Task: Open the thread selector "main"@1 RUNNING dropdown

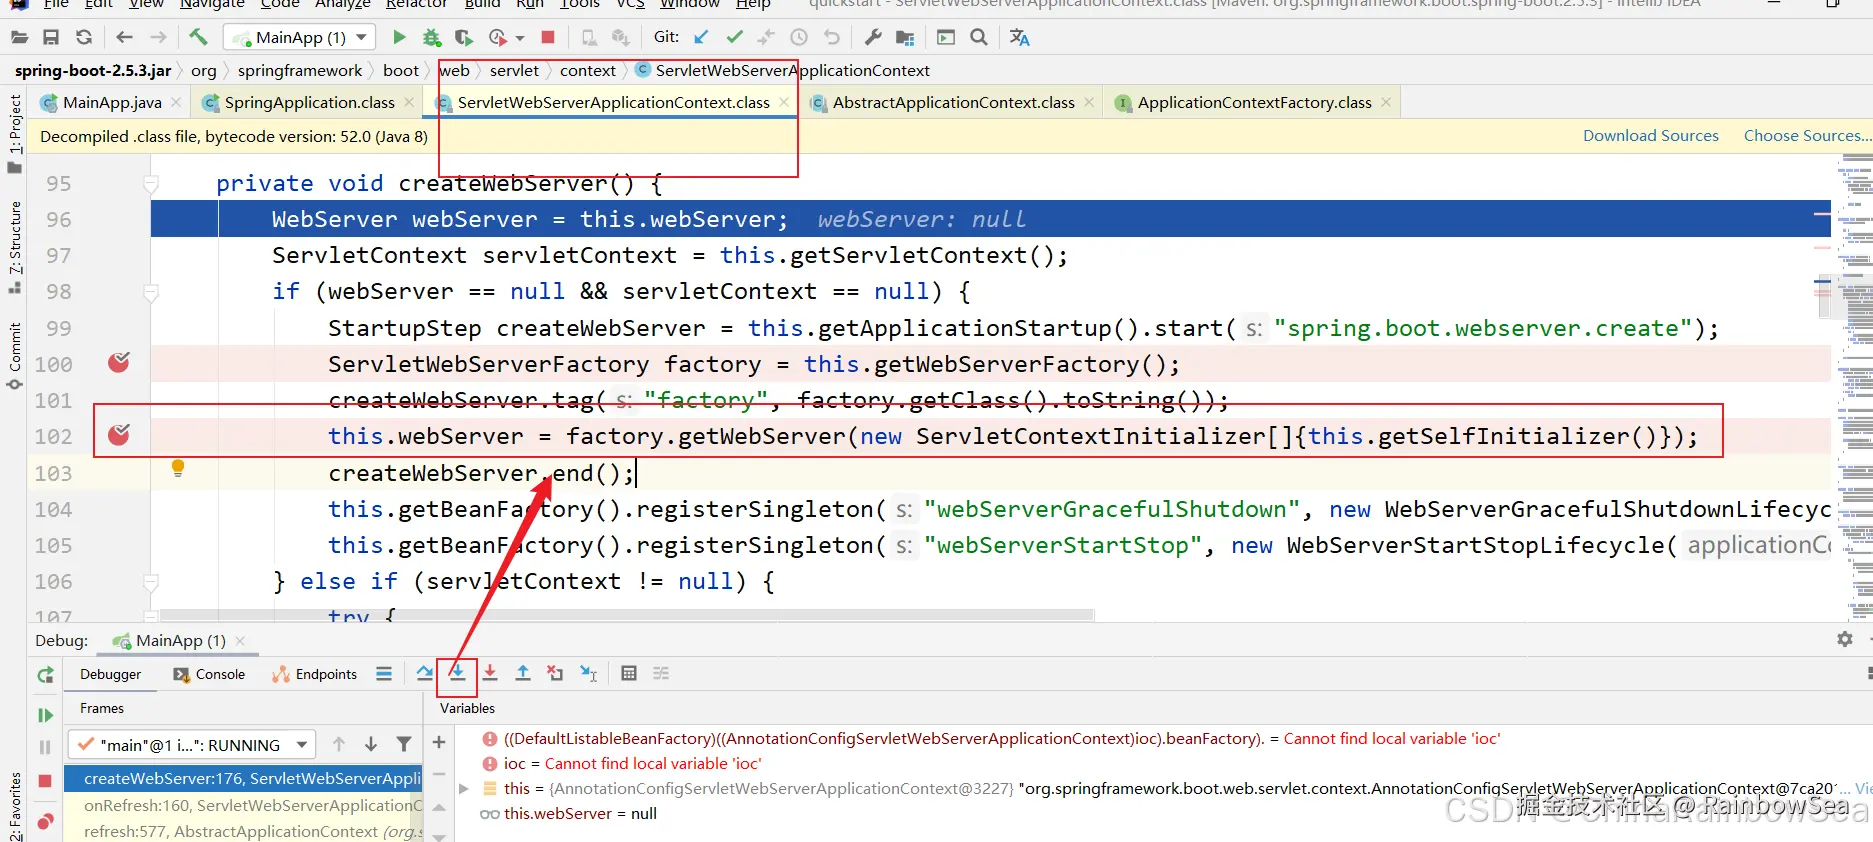Action: tap(192, 745)
